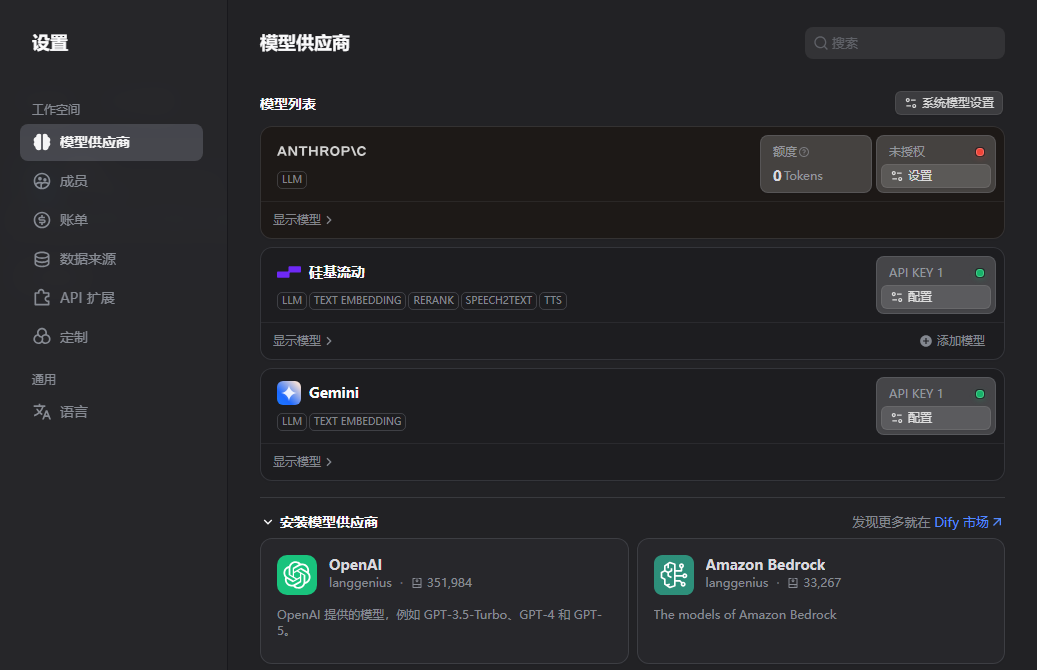The width and height of the screenshot is (1037, 670).
Task: Open the 账单 billing tab
Action: pyautogui.click(x=73, y=220)
